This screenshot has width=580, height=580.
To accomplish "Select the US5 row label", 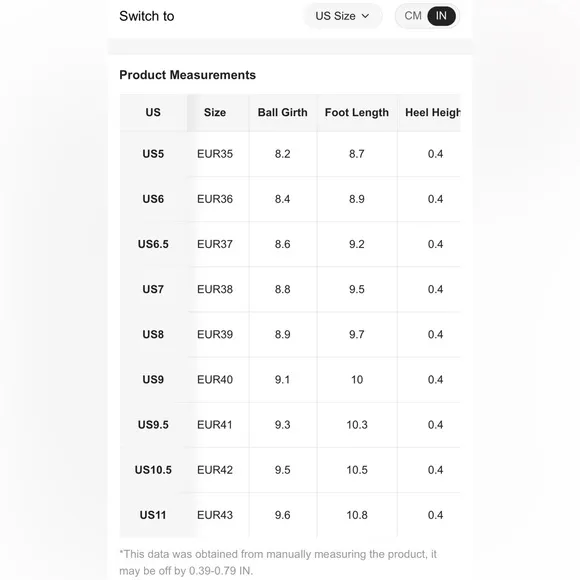I will point(153,154).
